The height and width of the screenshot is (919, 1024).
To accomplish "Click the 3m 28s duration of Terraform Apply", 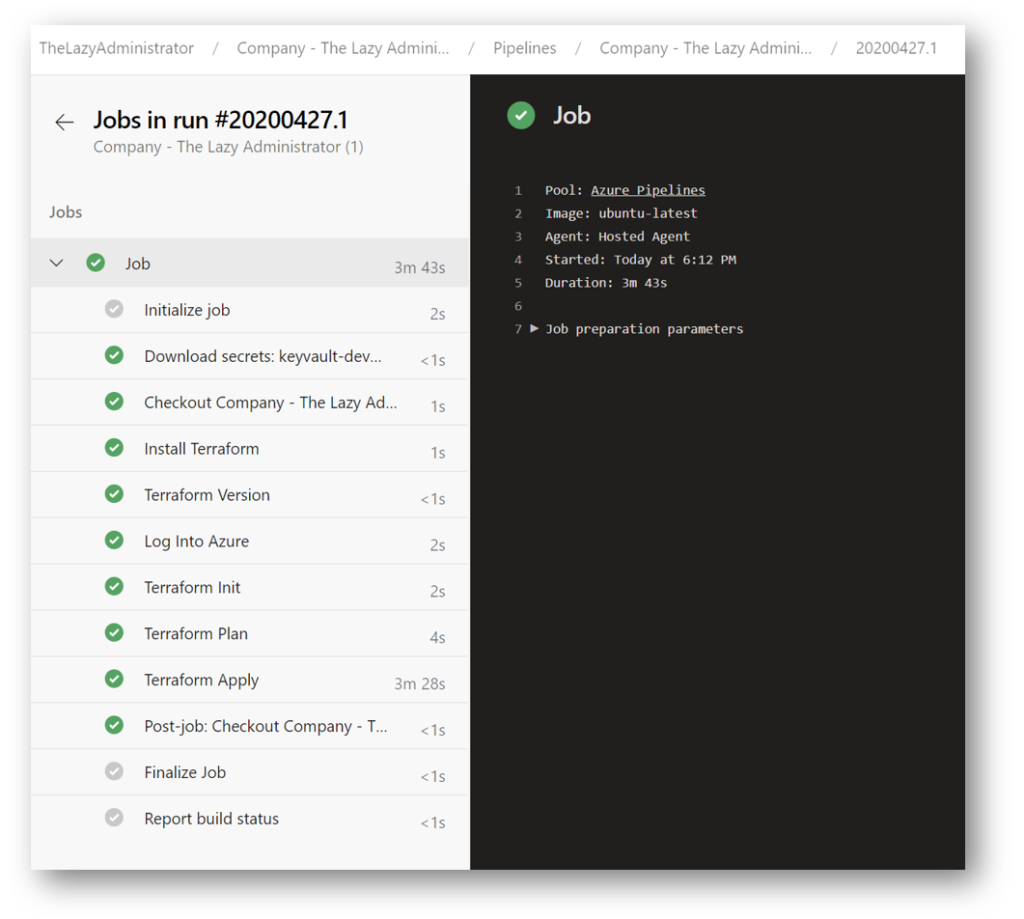I will (419, 684).
